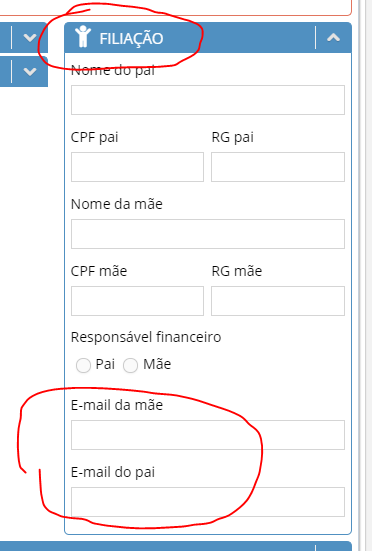Screen dimensions: 372x551
Task: Click the FILIAÇÃO header title
Action: click(131, 38)
